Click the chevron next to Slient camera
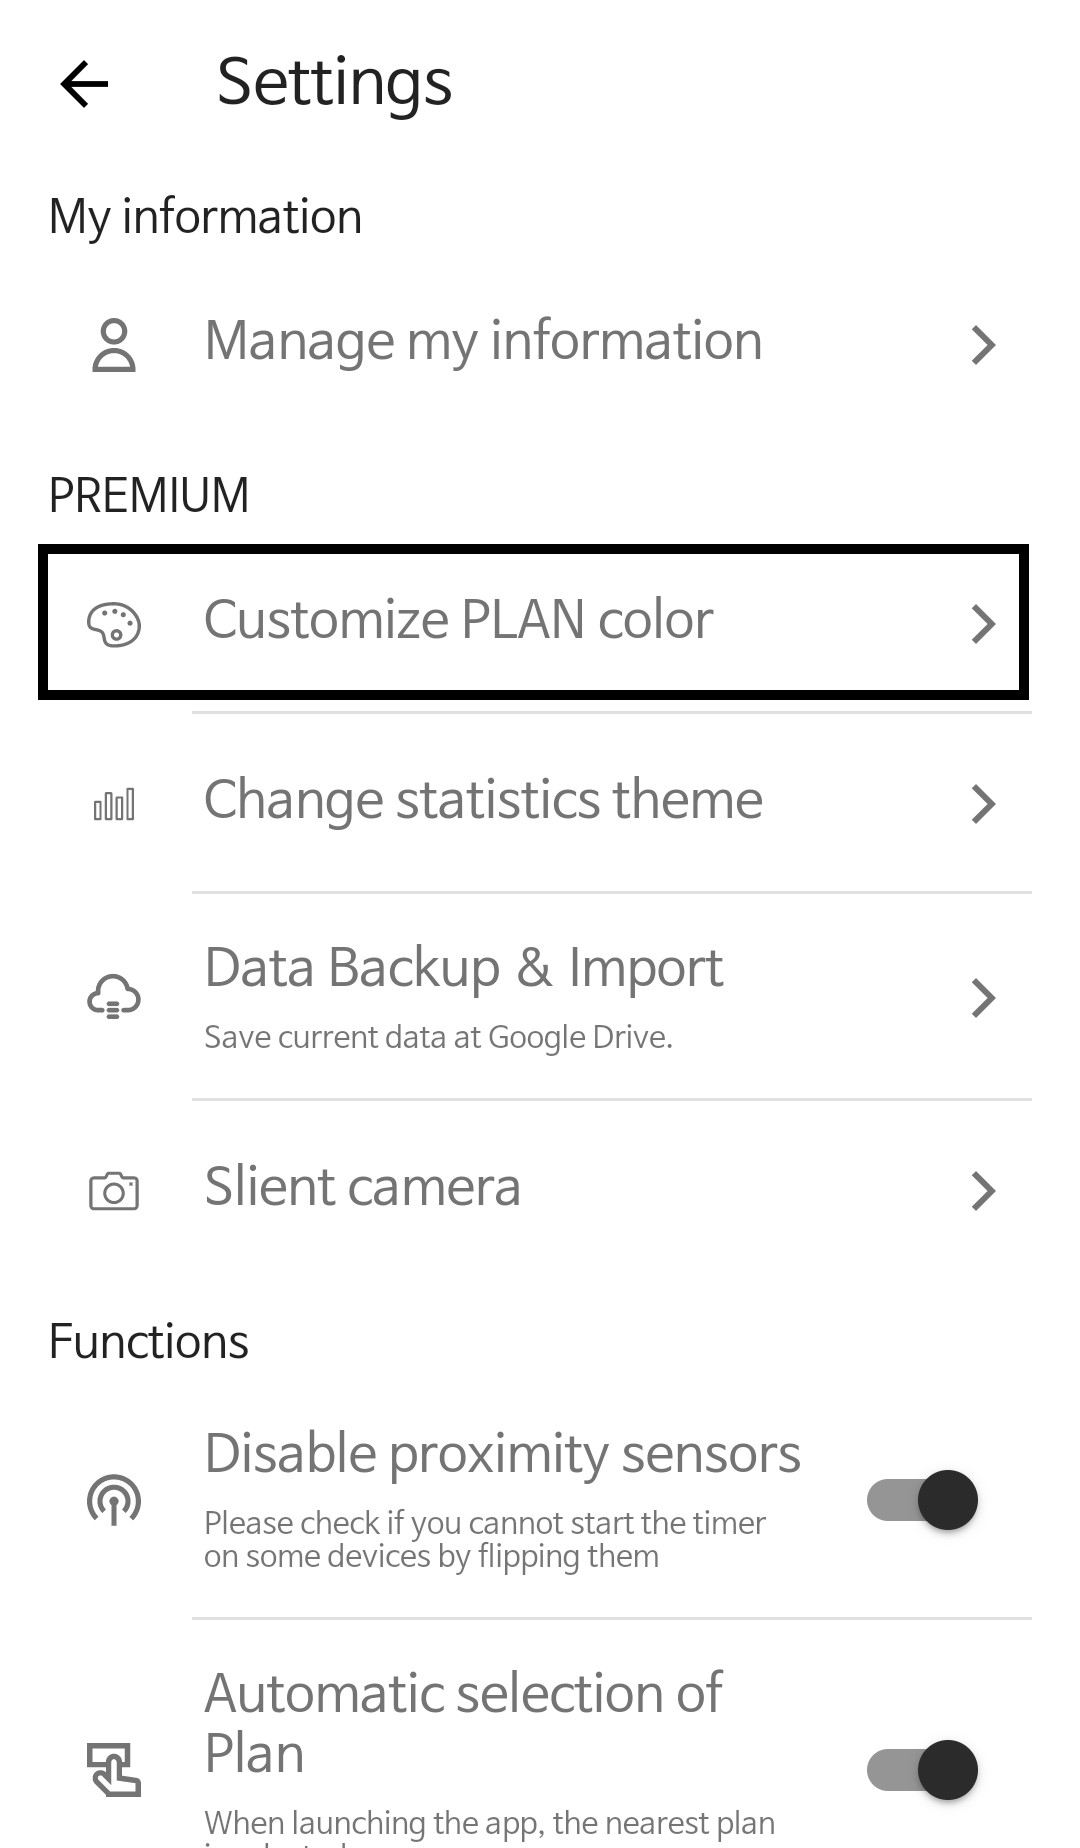Viewport: 1080px width, 1848px height. point(986,1191)
